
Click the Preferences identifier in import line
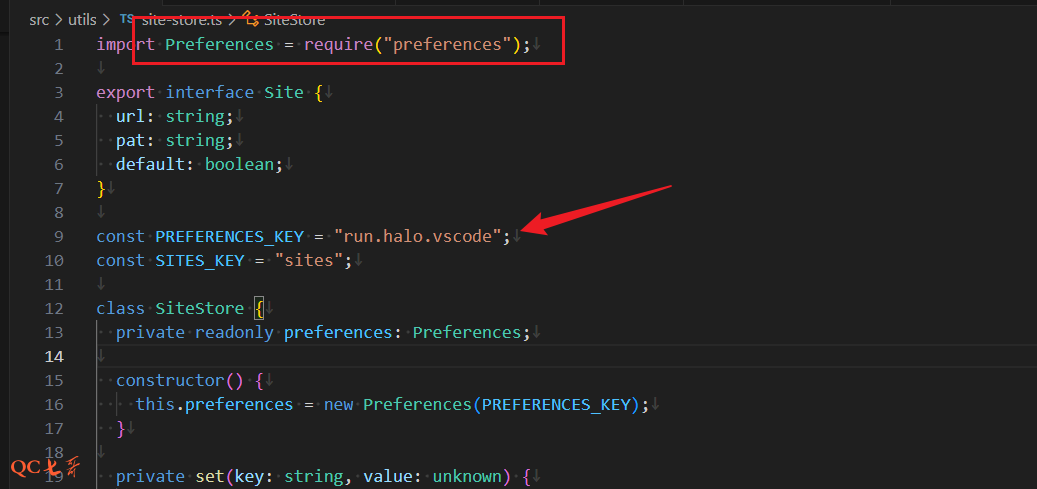click(219, 44)
